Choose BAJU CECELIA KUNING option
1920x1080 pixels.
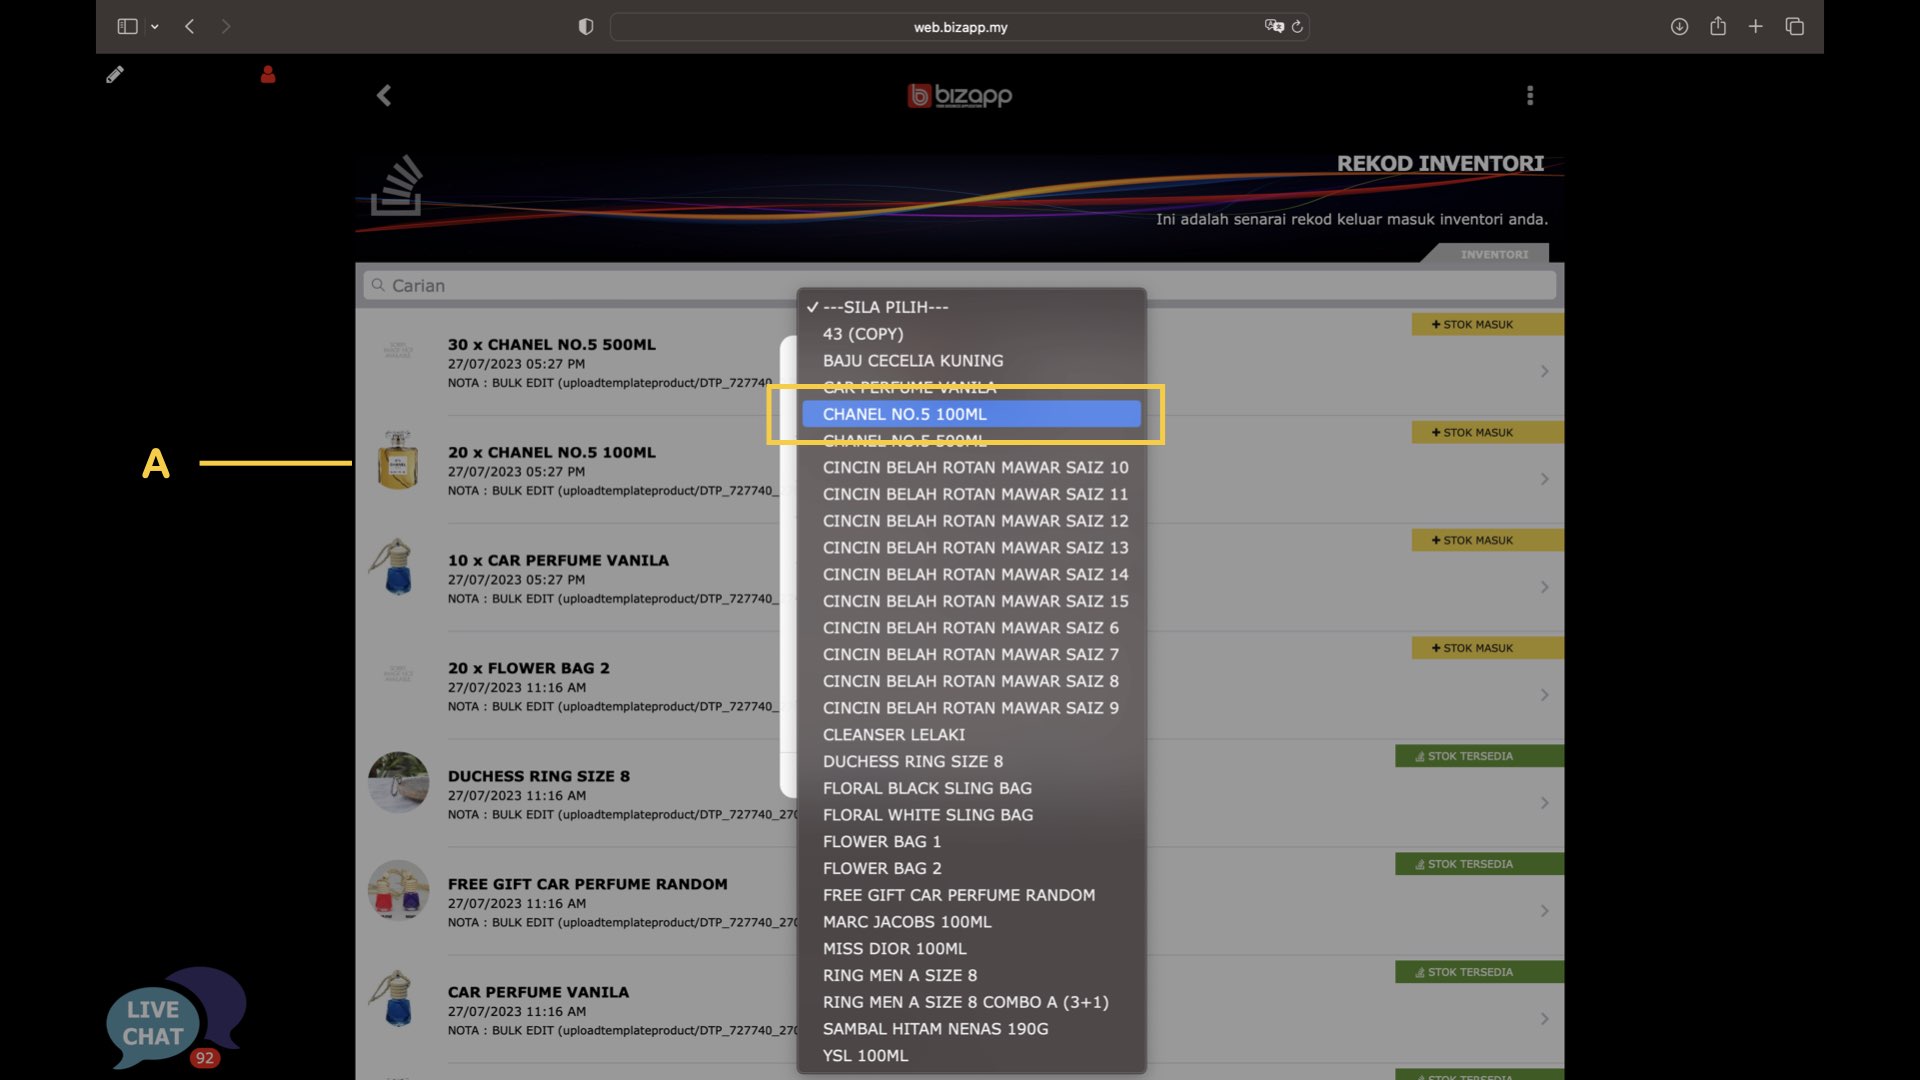point(972,361)
